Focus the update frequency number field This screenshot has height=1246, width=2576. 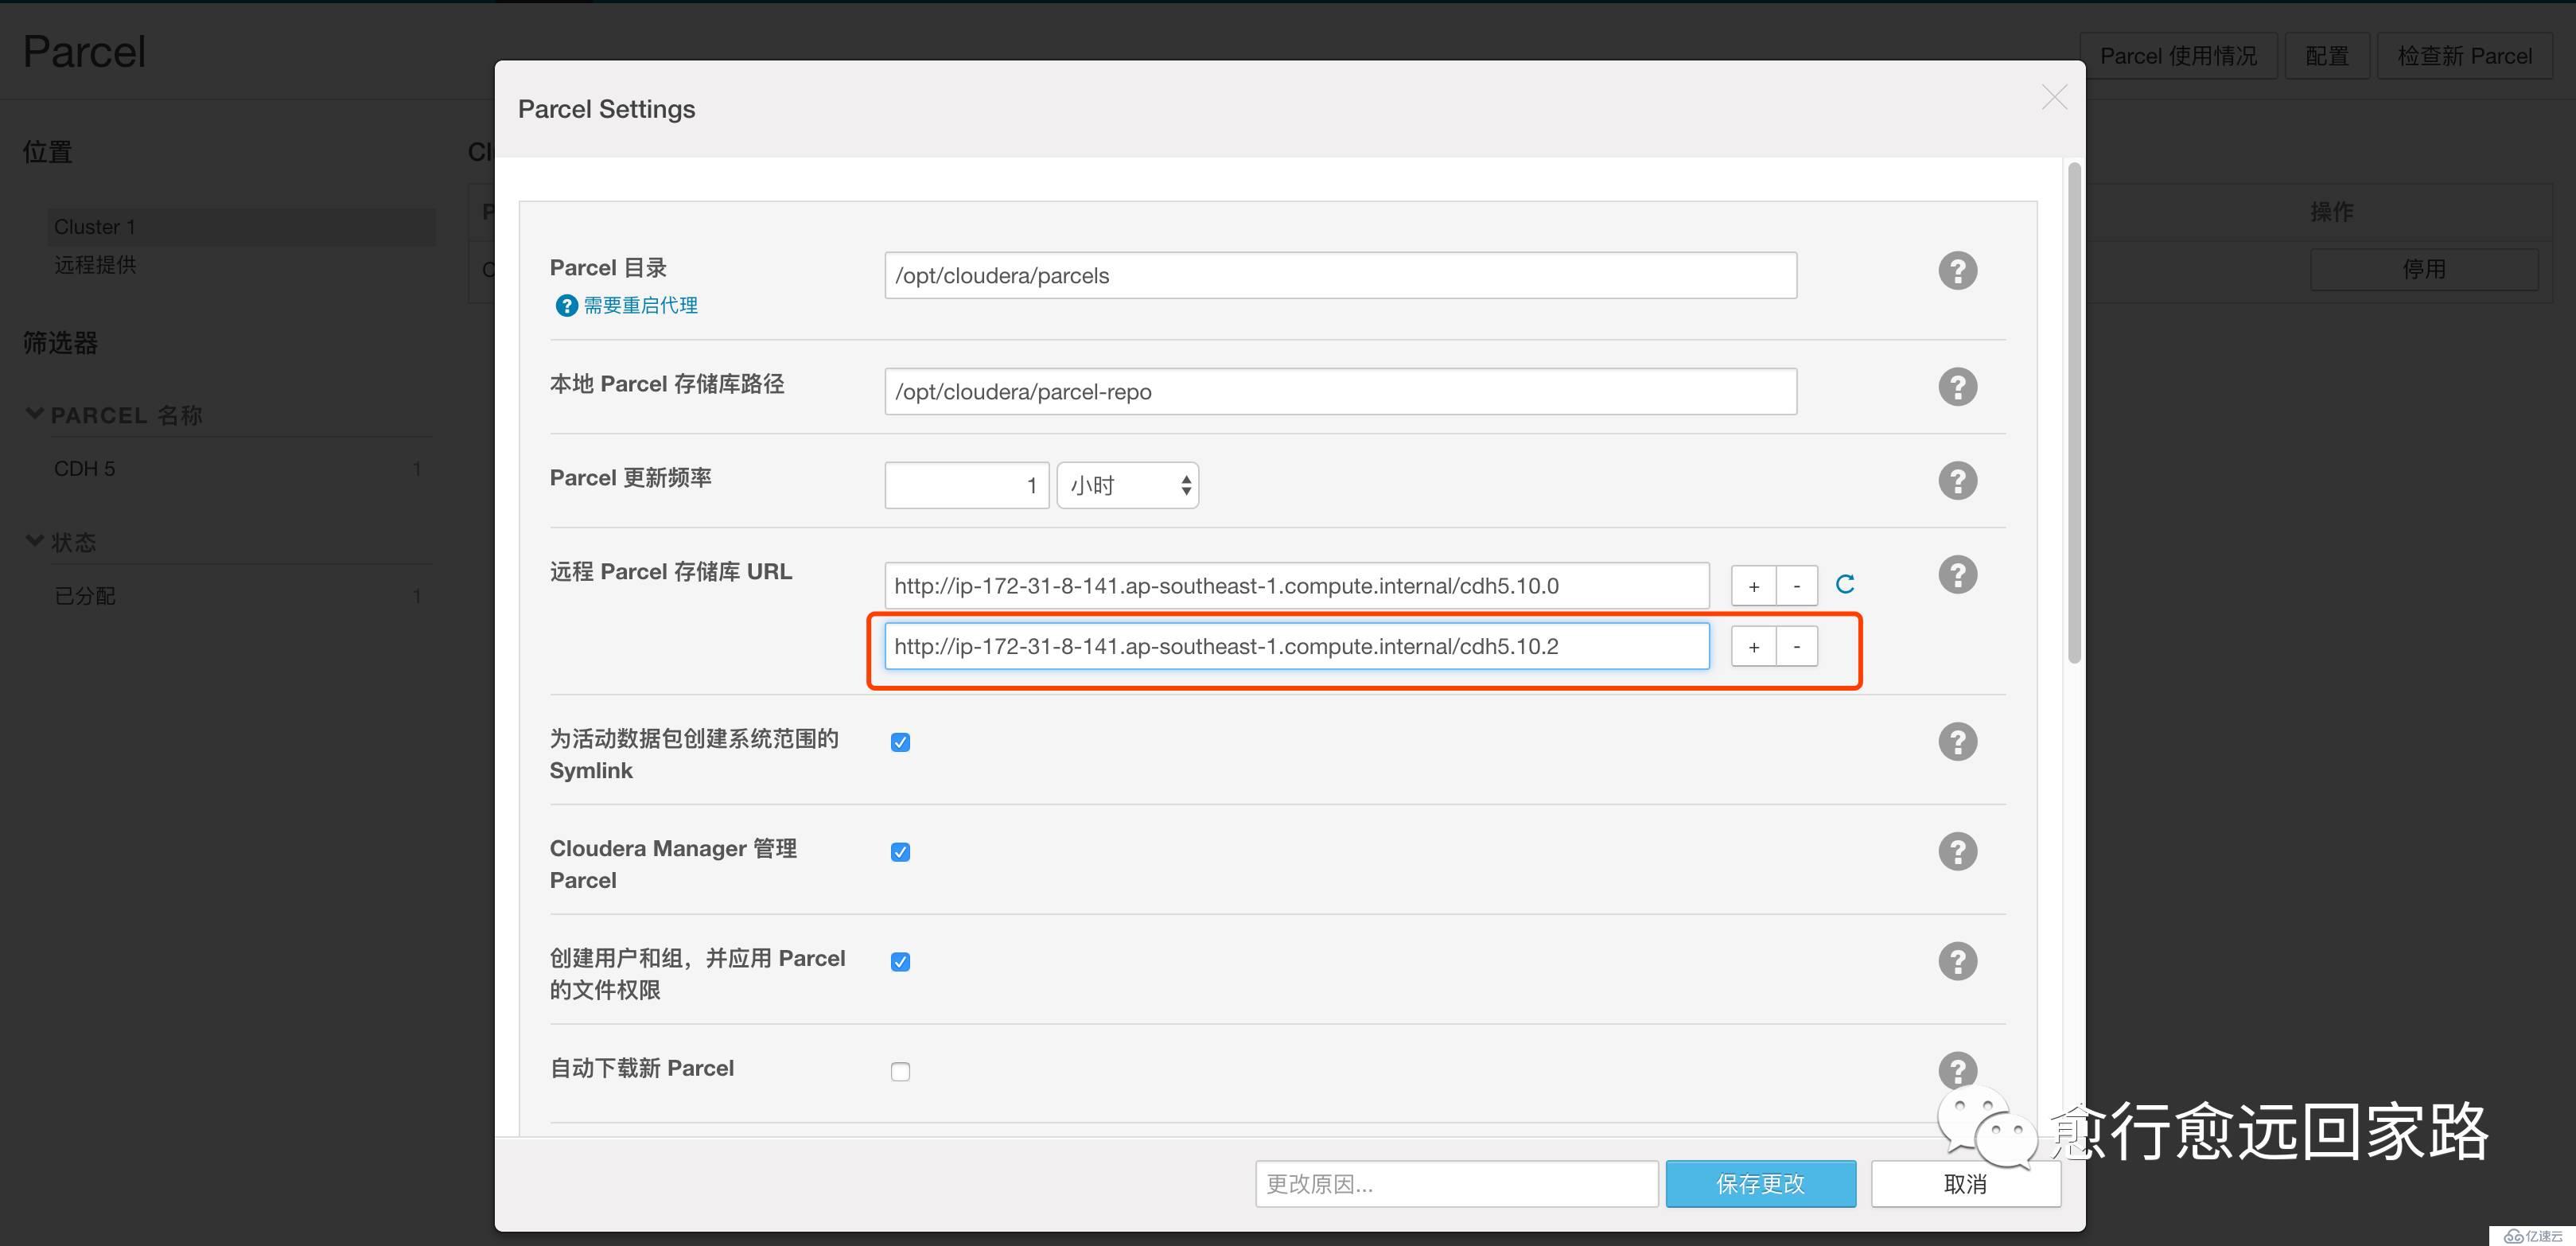coord(966,485)
